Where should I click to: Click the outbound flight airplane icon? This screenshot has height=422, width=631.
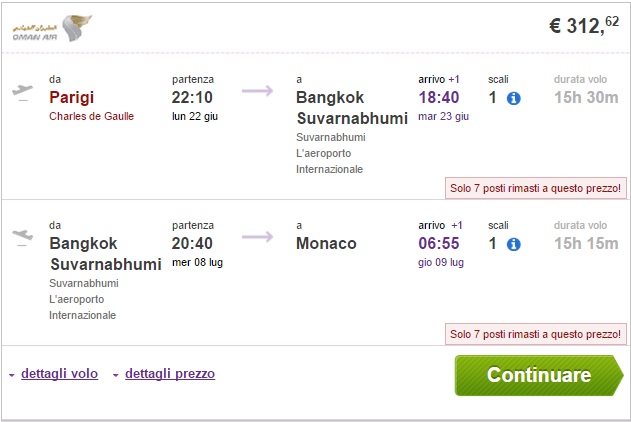tap(22, 91)
